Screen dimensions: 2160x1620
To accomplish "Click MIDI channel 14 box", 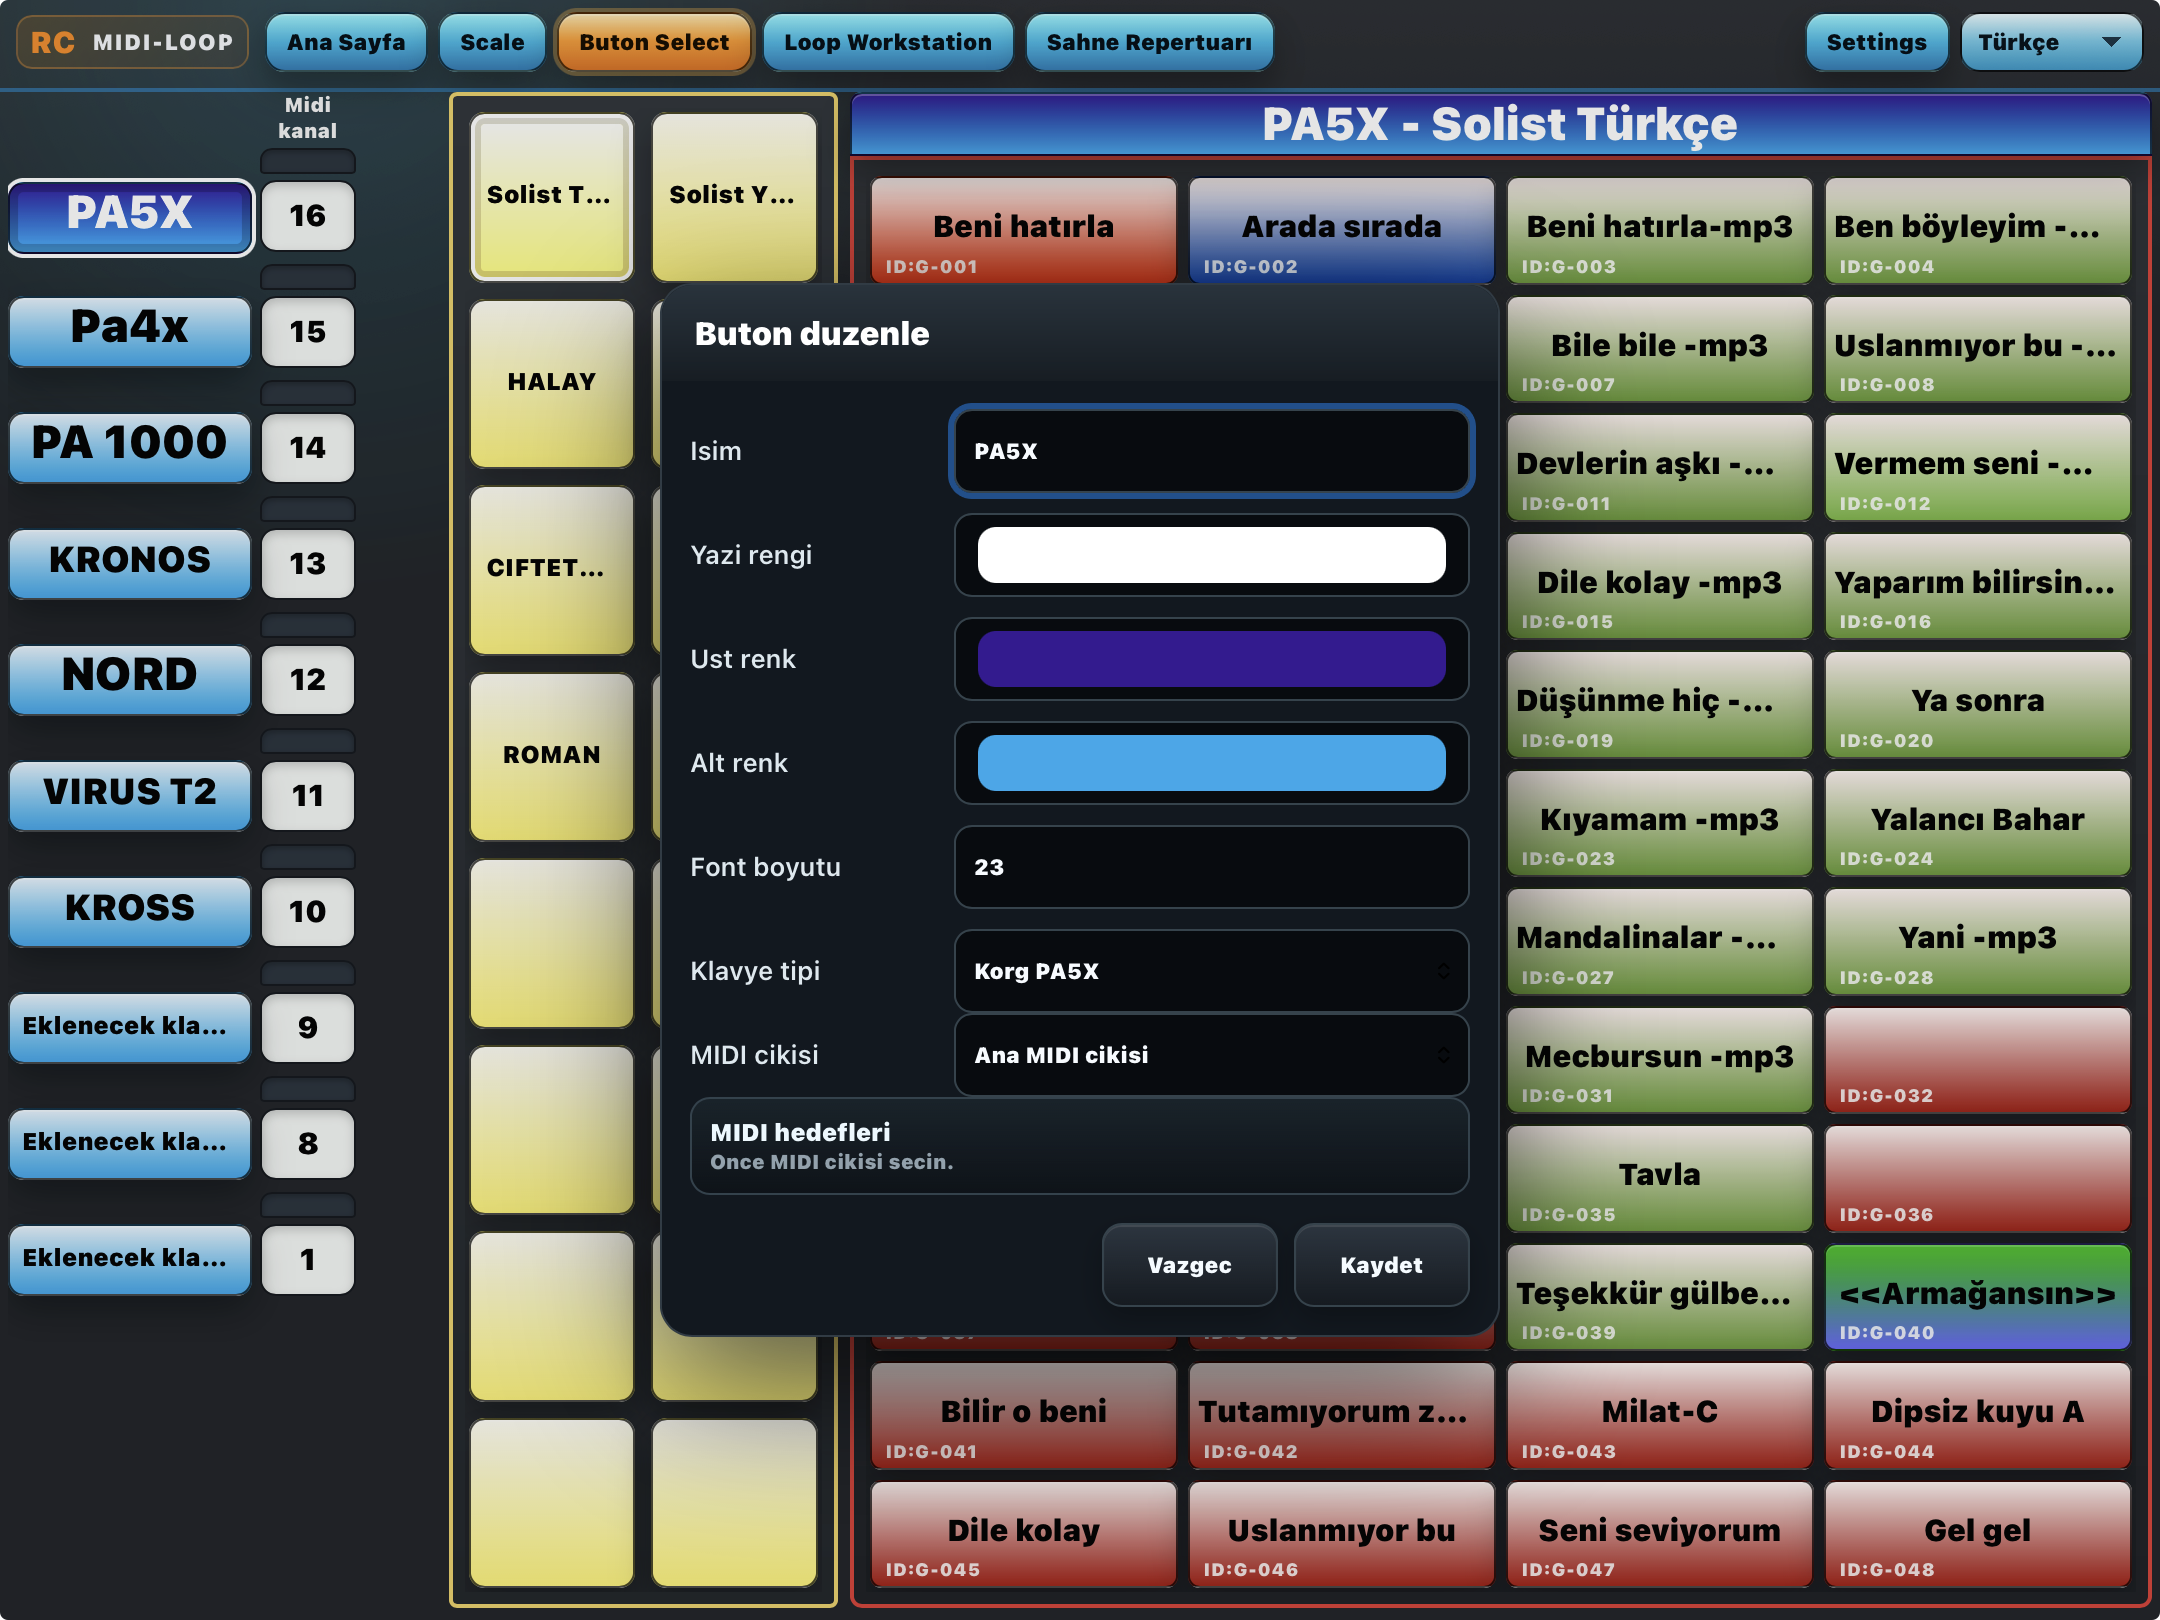I will (x=308, y=448).
